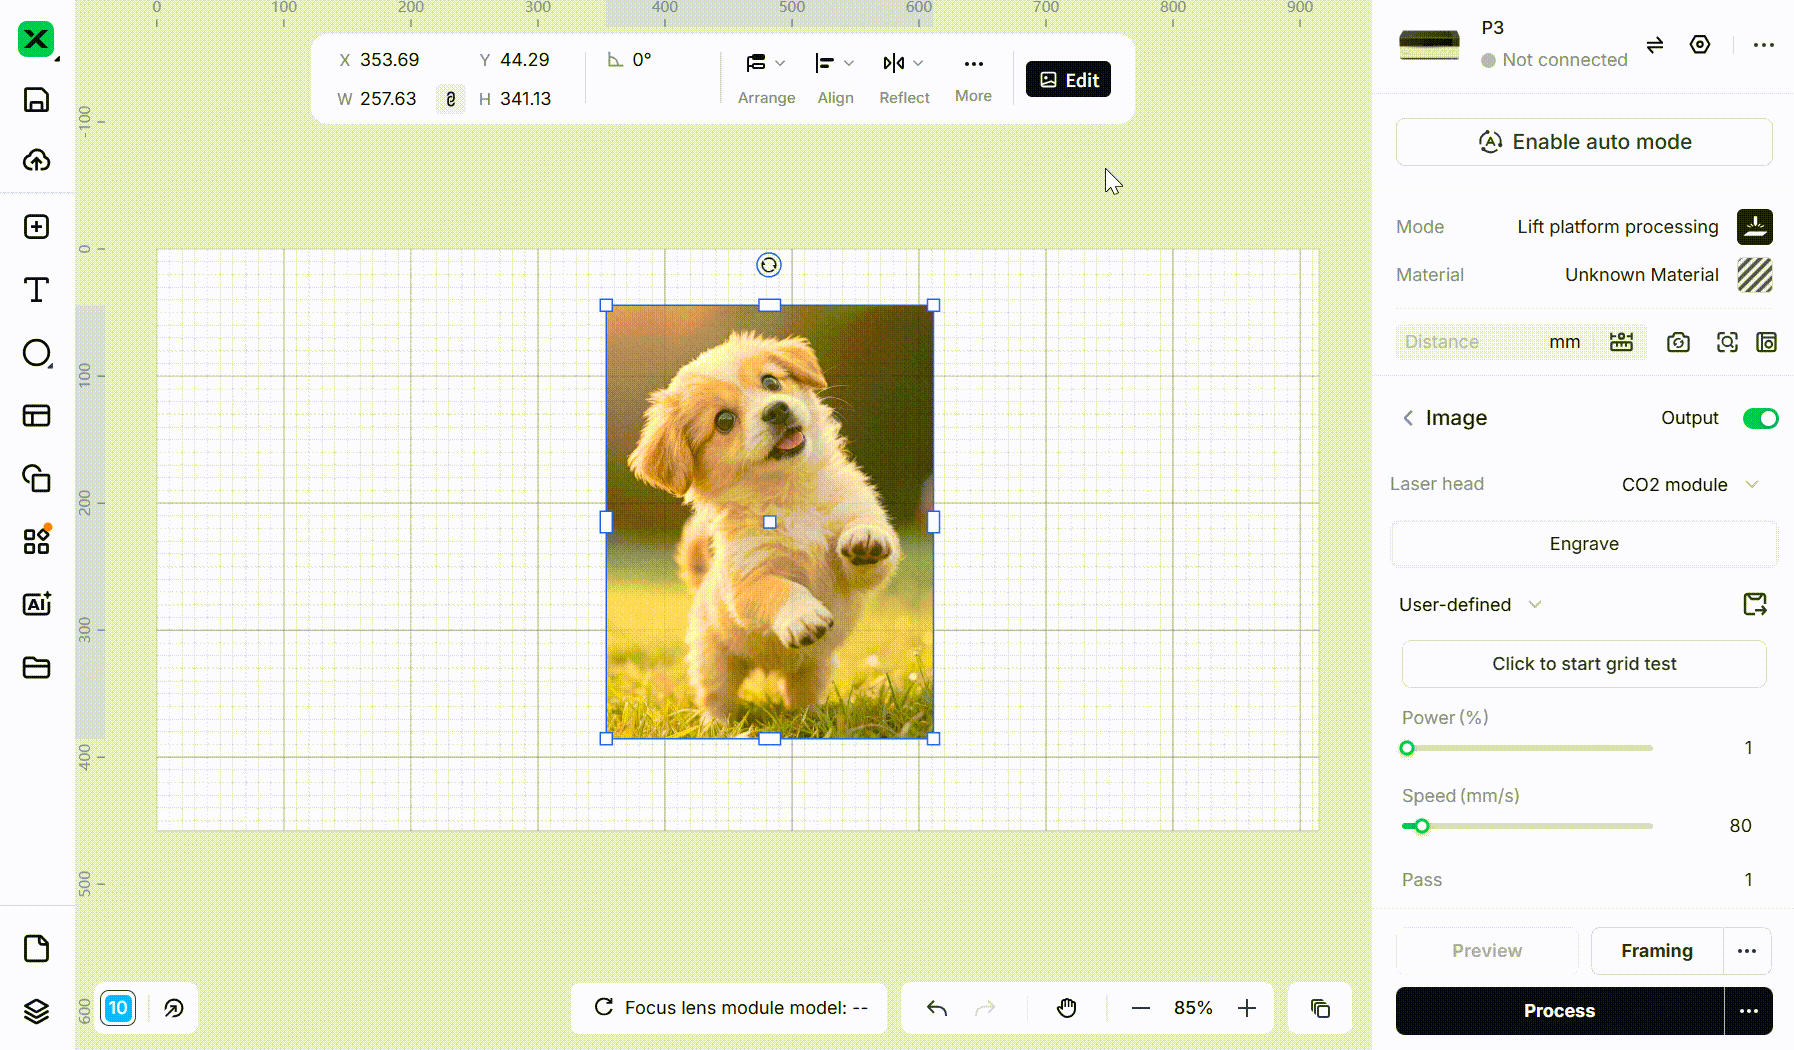The image size is (1794, 1050).
Task: Open the combine shapes tool icon
Action: (36, 479)
